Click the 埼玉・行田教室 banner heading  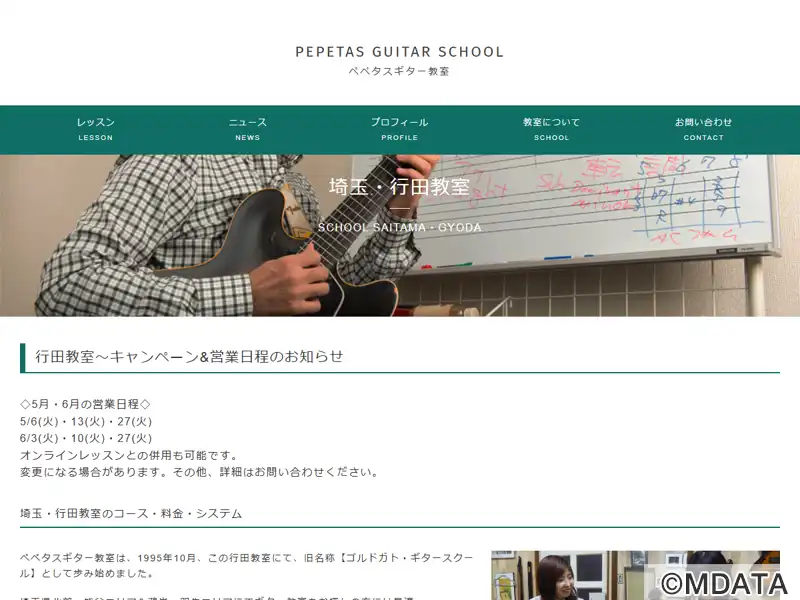tap(399, 186)
